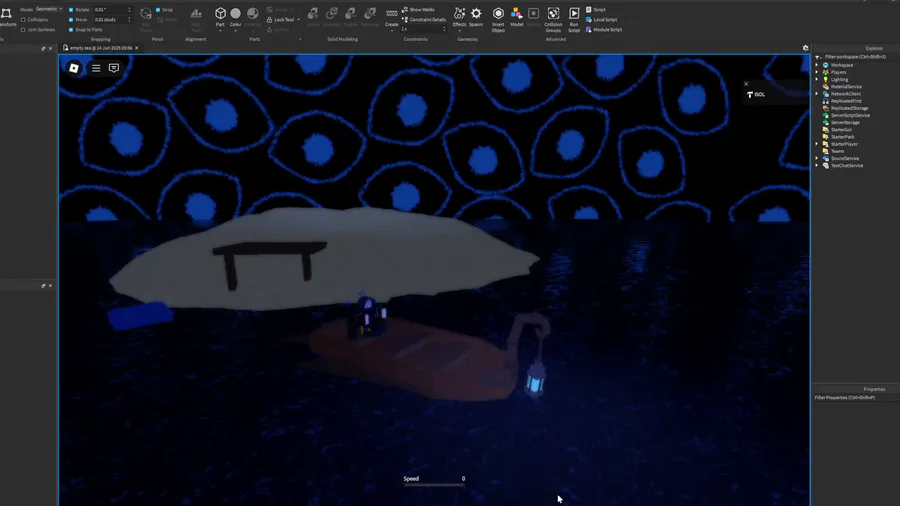
Task: Click the Lighting bulb icon
Action: coord(826,79)
